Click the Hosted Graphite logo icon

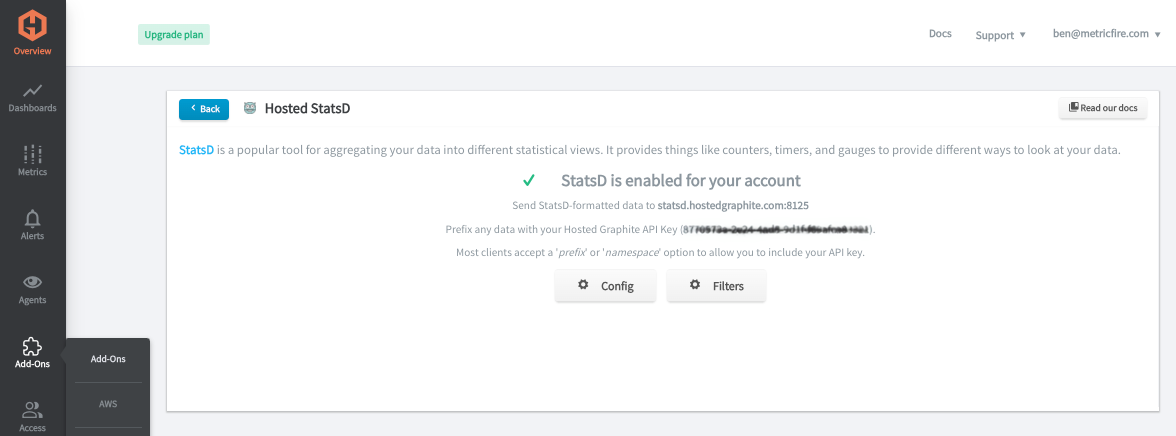click(x=32, y=24)
